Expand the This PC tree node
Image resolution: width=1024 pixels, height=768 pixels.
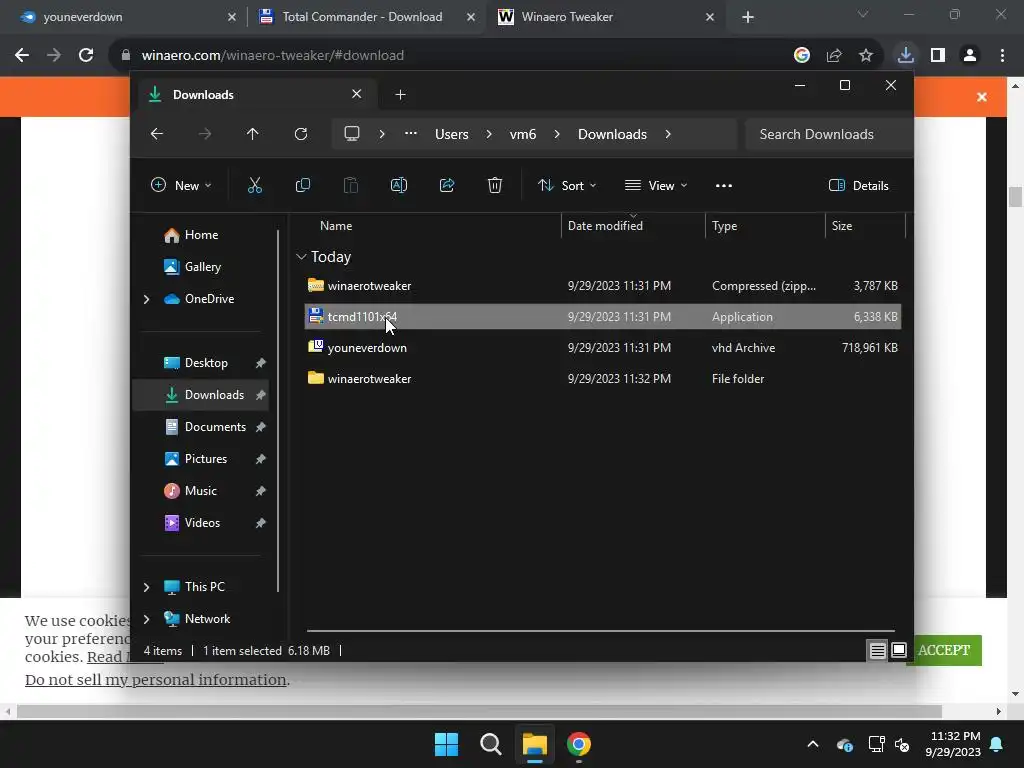click(x=146, y=587)
